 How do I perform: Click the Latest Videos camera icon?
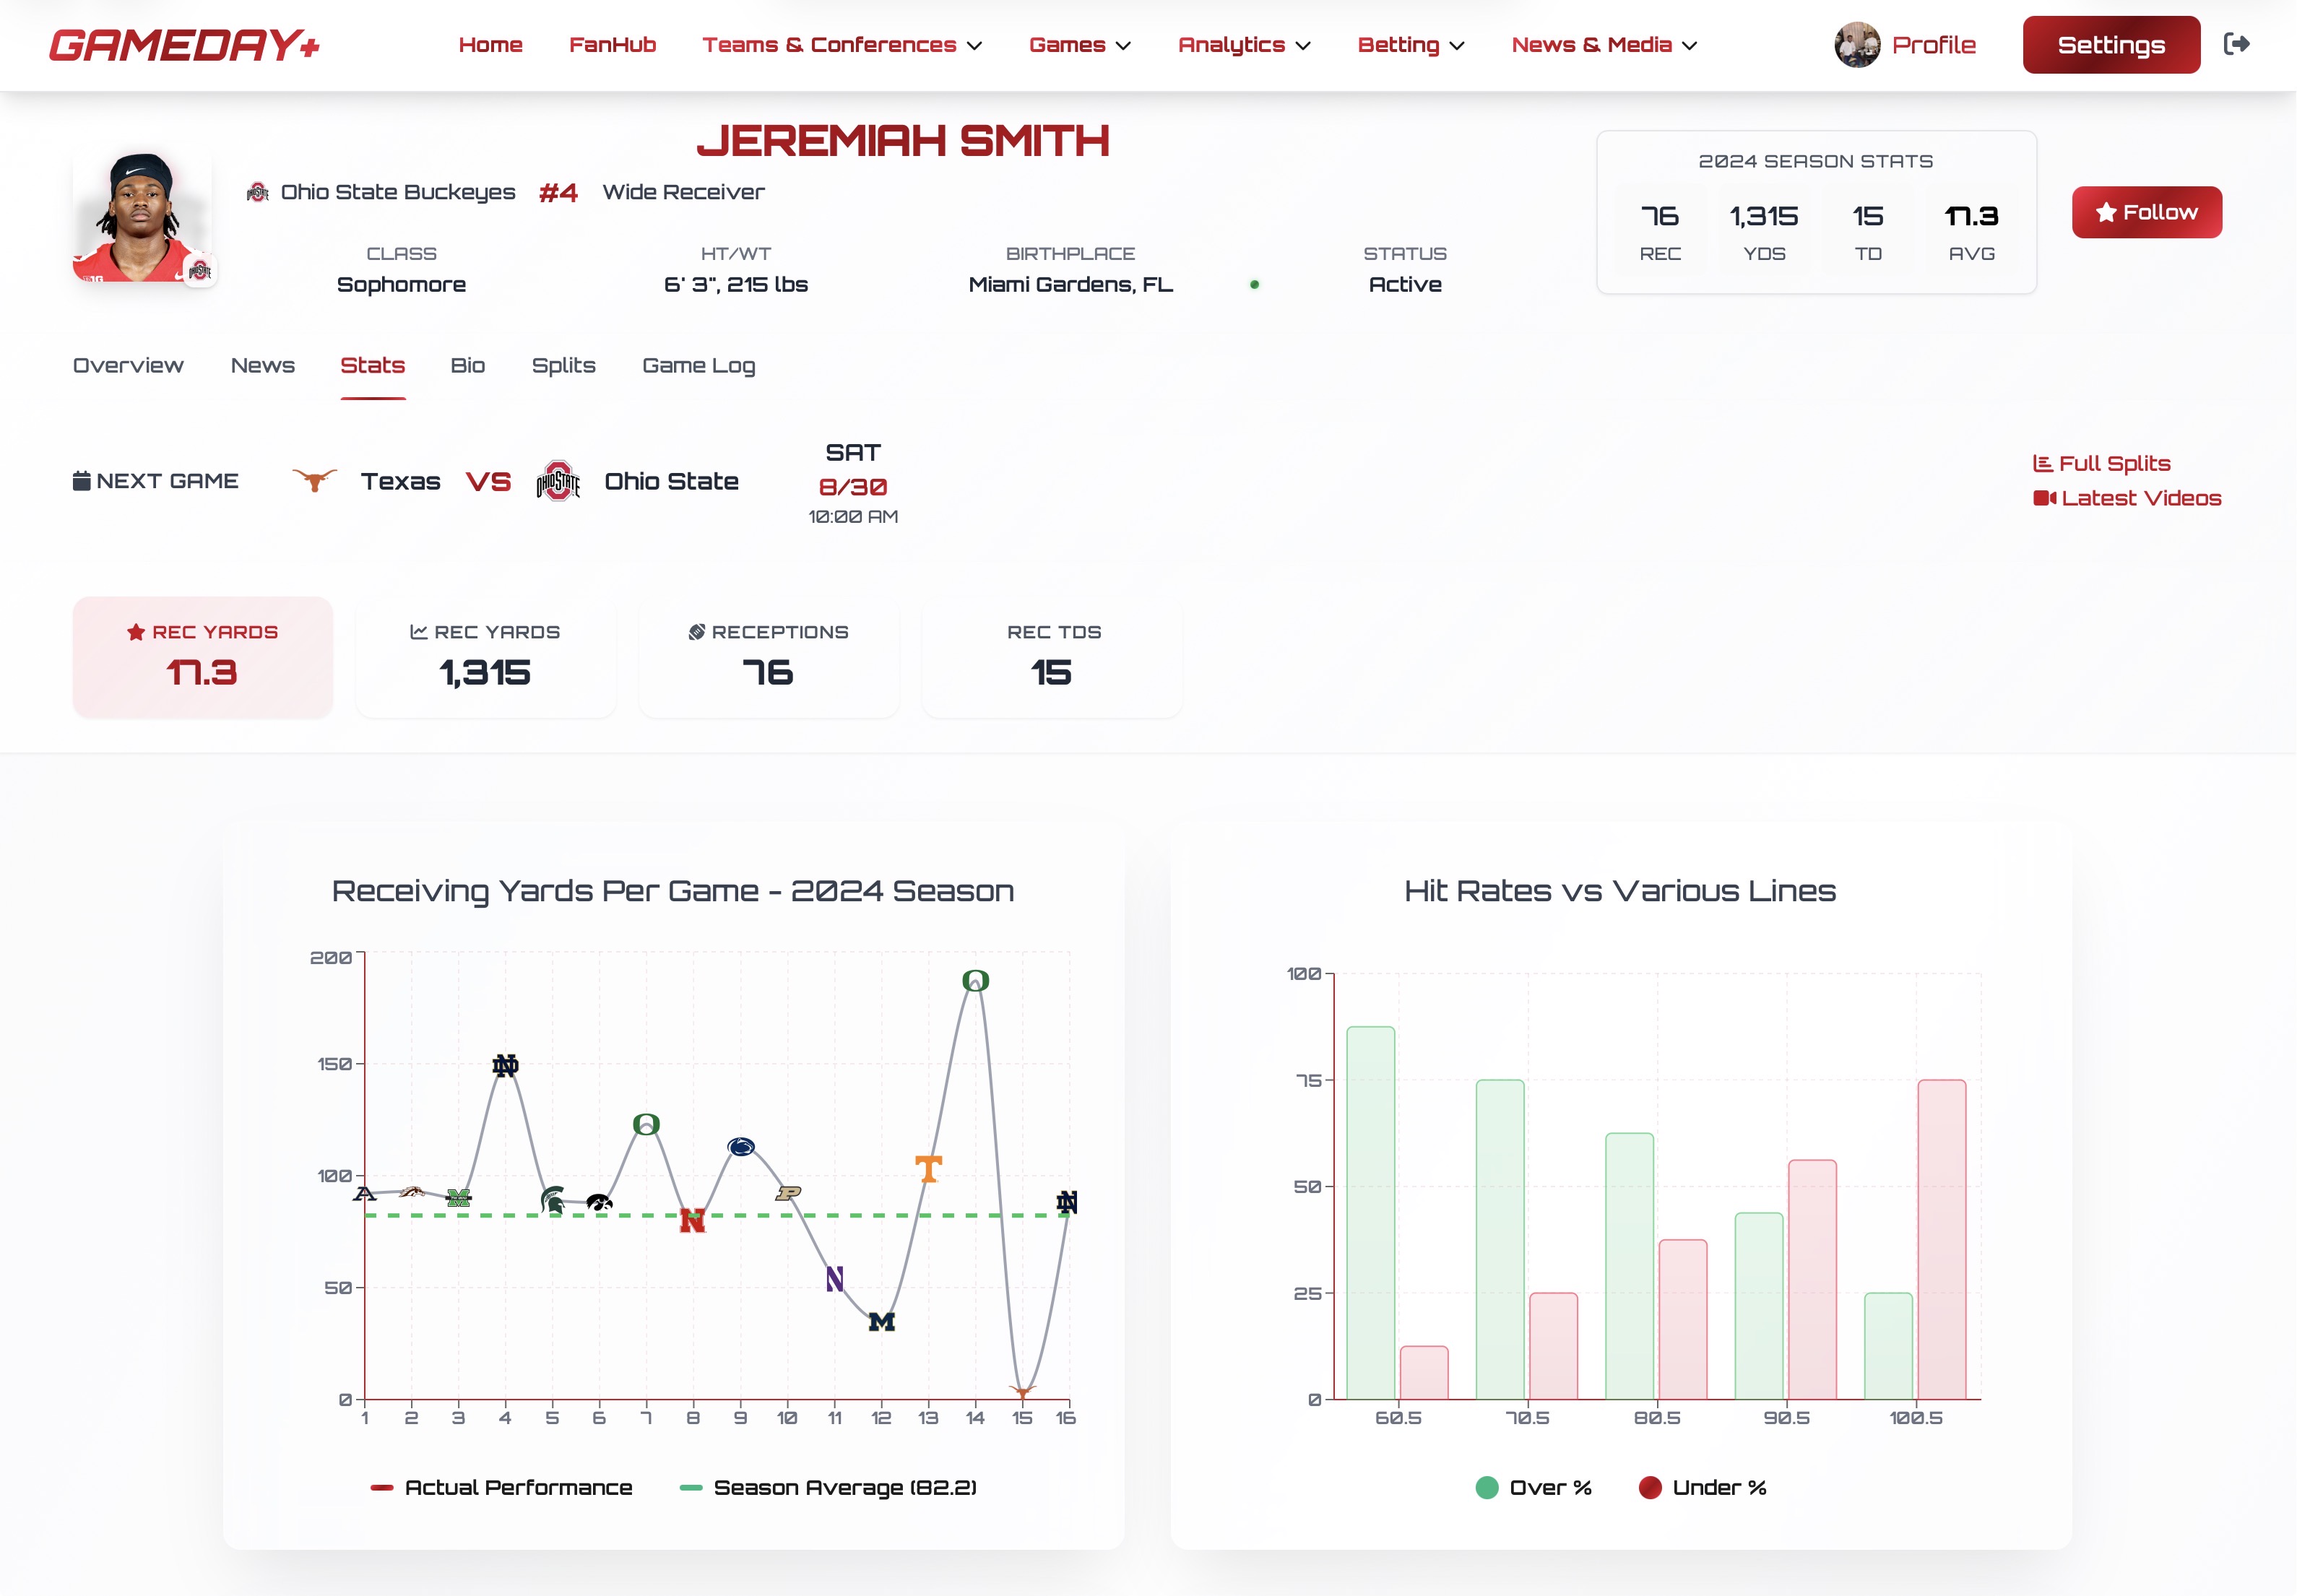coord(2044,498)
